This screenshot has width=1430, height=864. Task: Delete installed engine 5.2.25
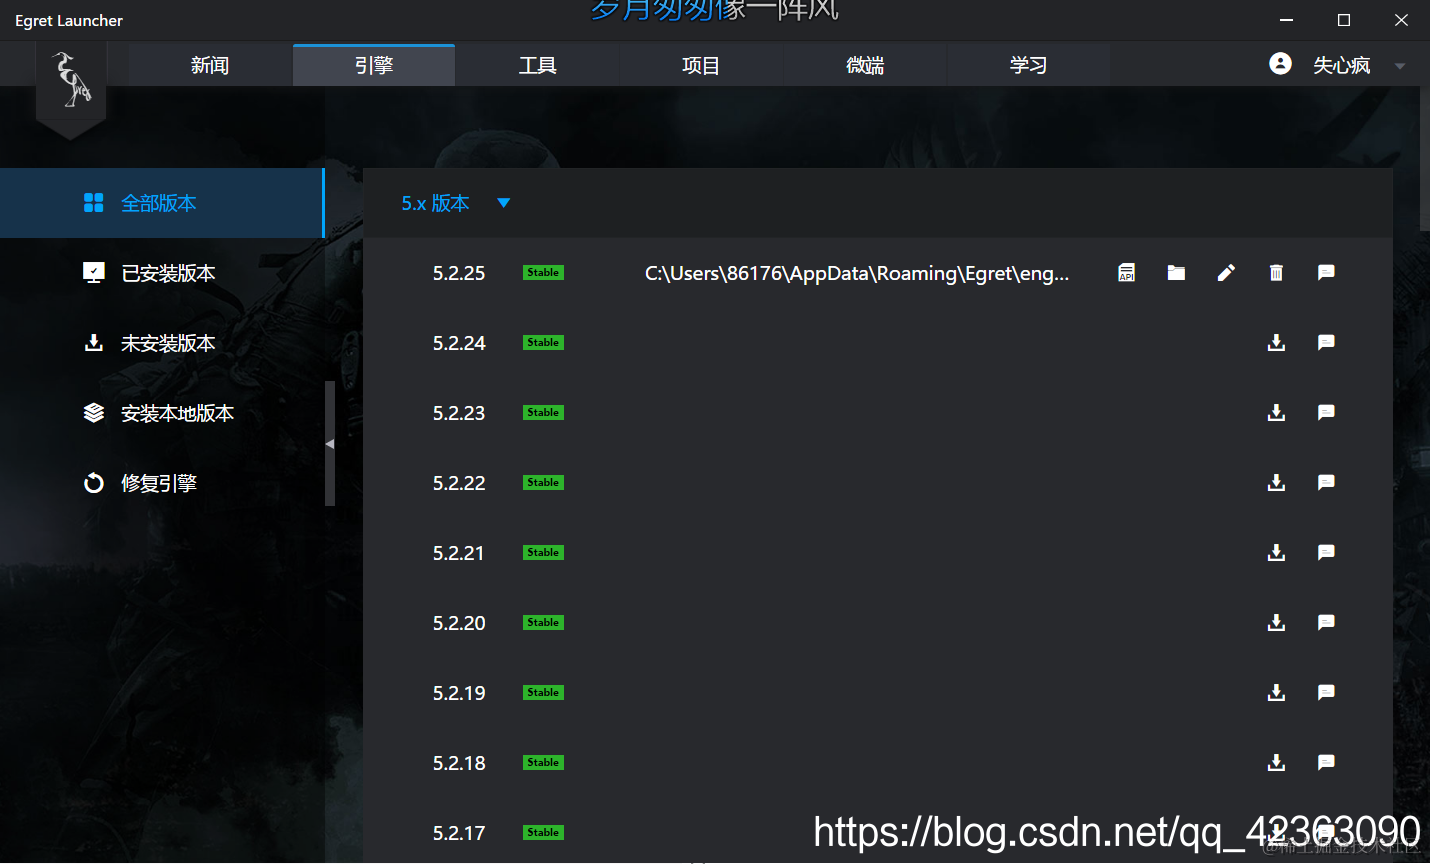coord(1276,272)
